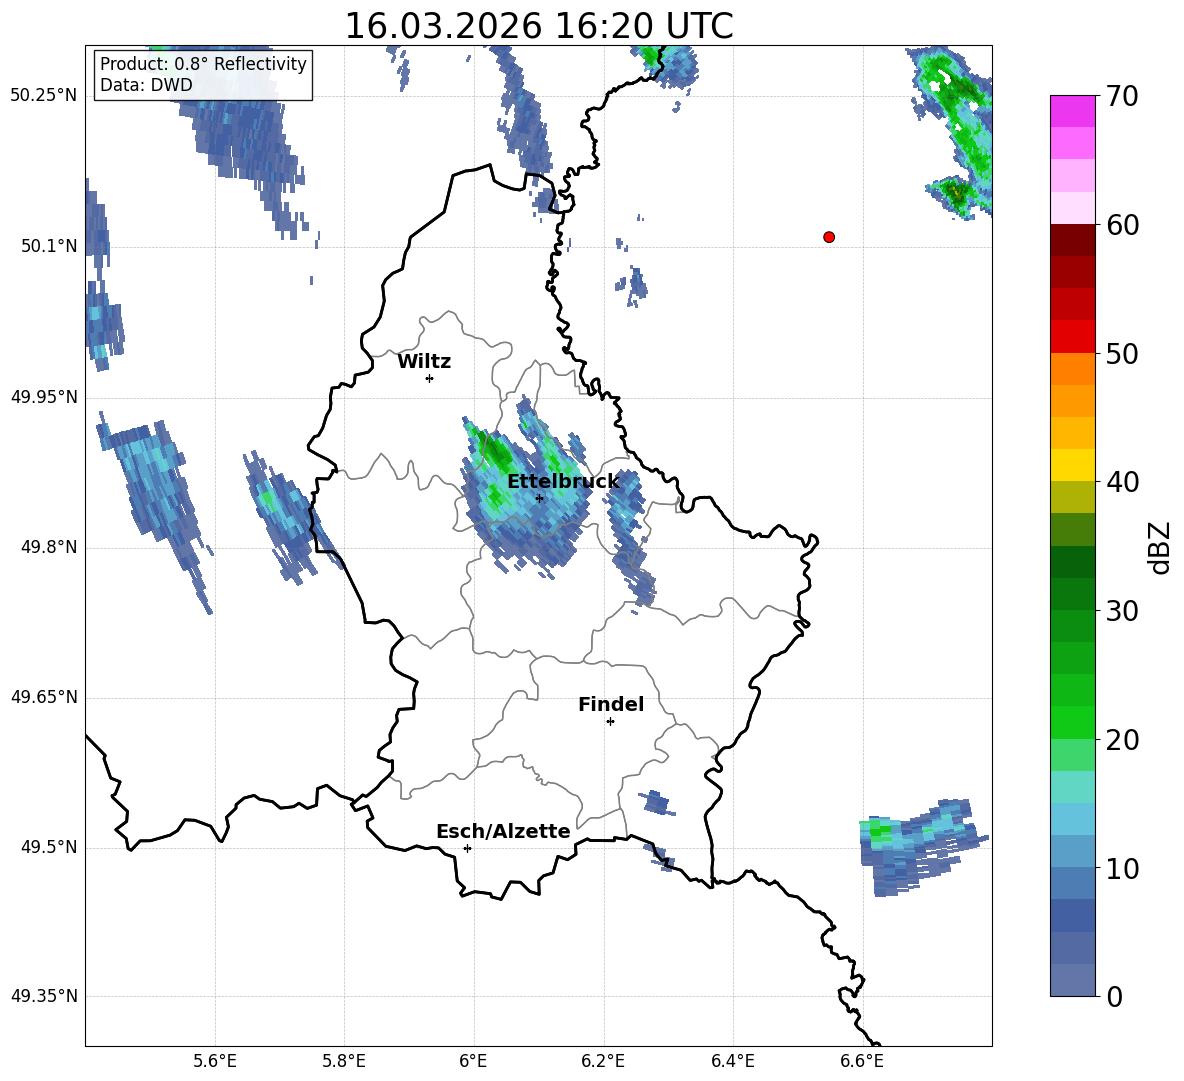Click the 49.5°N latitude label
1184x1081 pixels.
pos(48,846)
